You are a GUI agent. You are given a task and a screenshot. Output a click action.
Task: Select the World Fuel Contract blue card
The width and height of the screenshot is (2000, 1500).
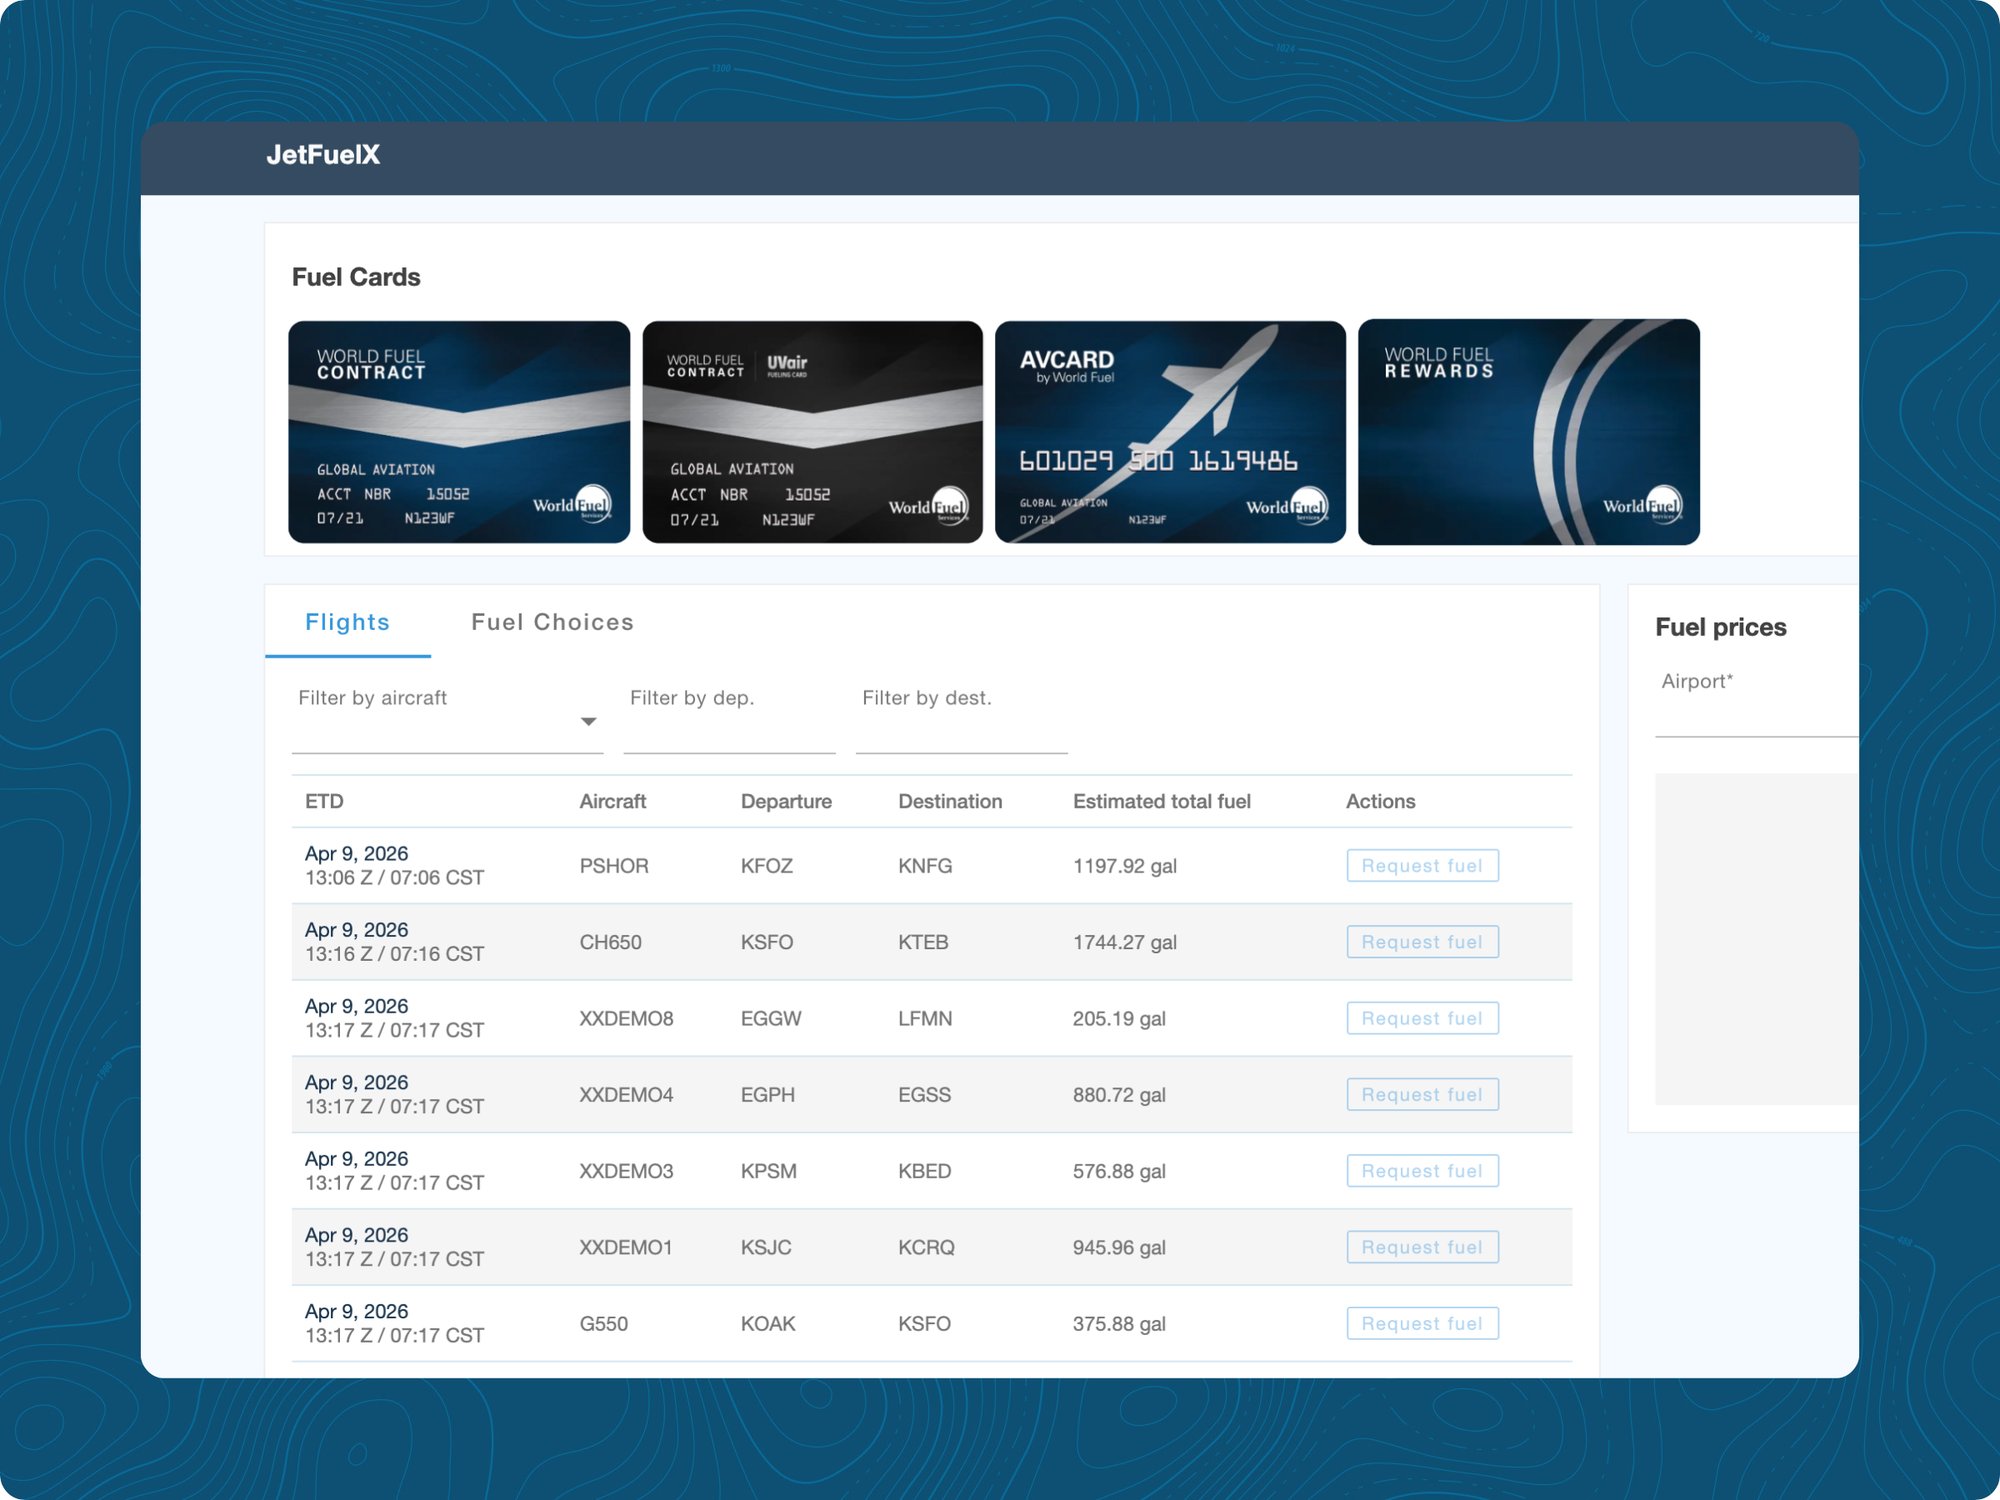pos(459,432)
